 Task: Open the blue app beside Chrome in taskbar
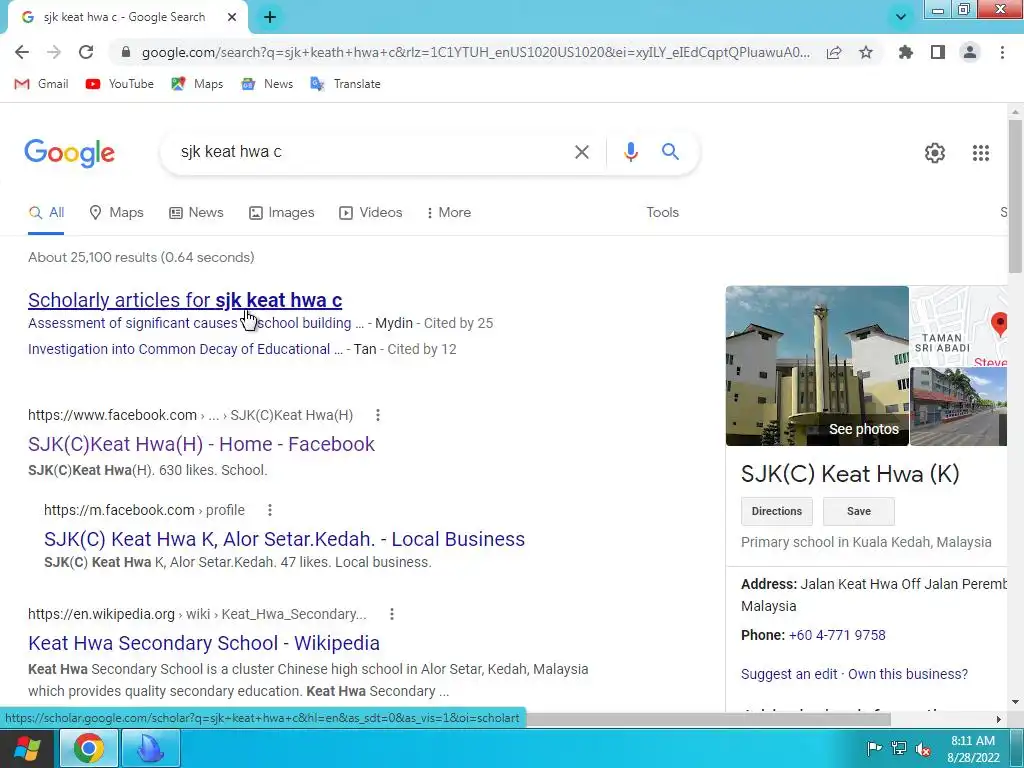pos(150,748)
